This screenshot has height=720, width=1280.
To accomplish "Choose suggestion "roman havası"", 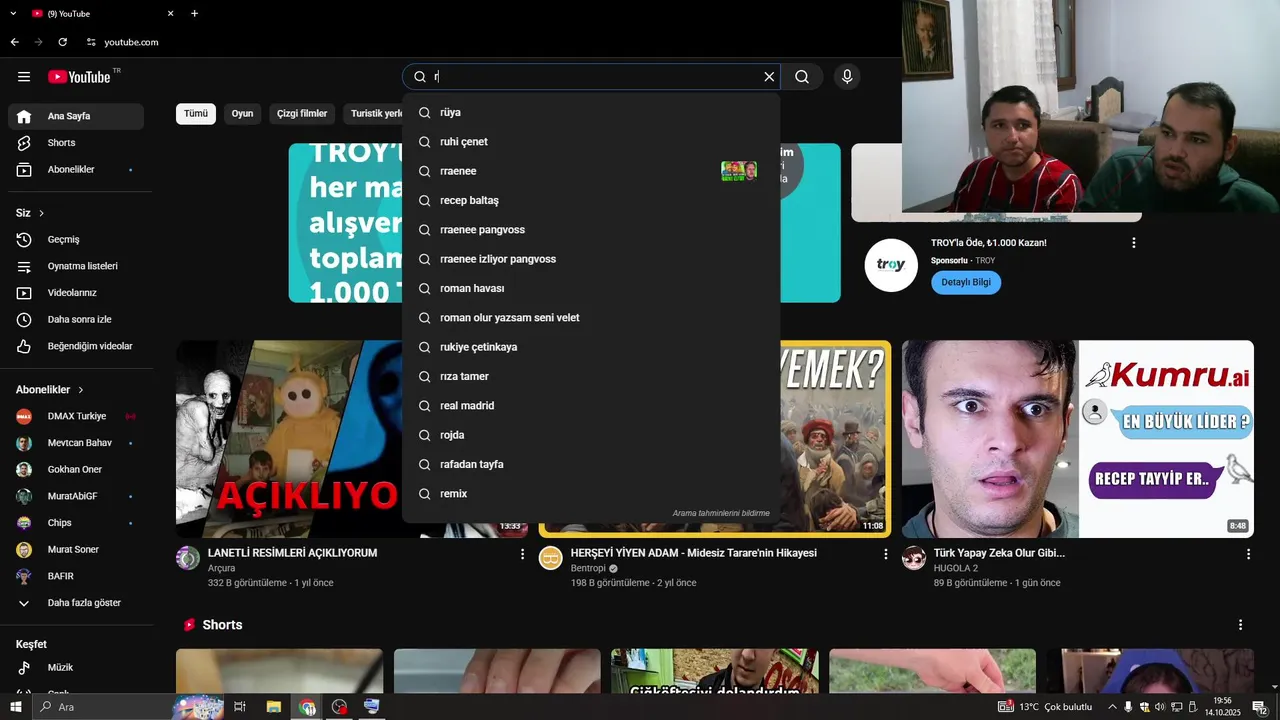I will point(591,289).
